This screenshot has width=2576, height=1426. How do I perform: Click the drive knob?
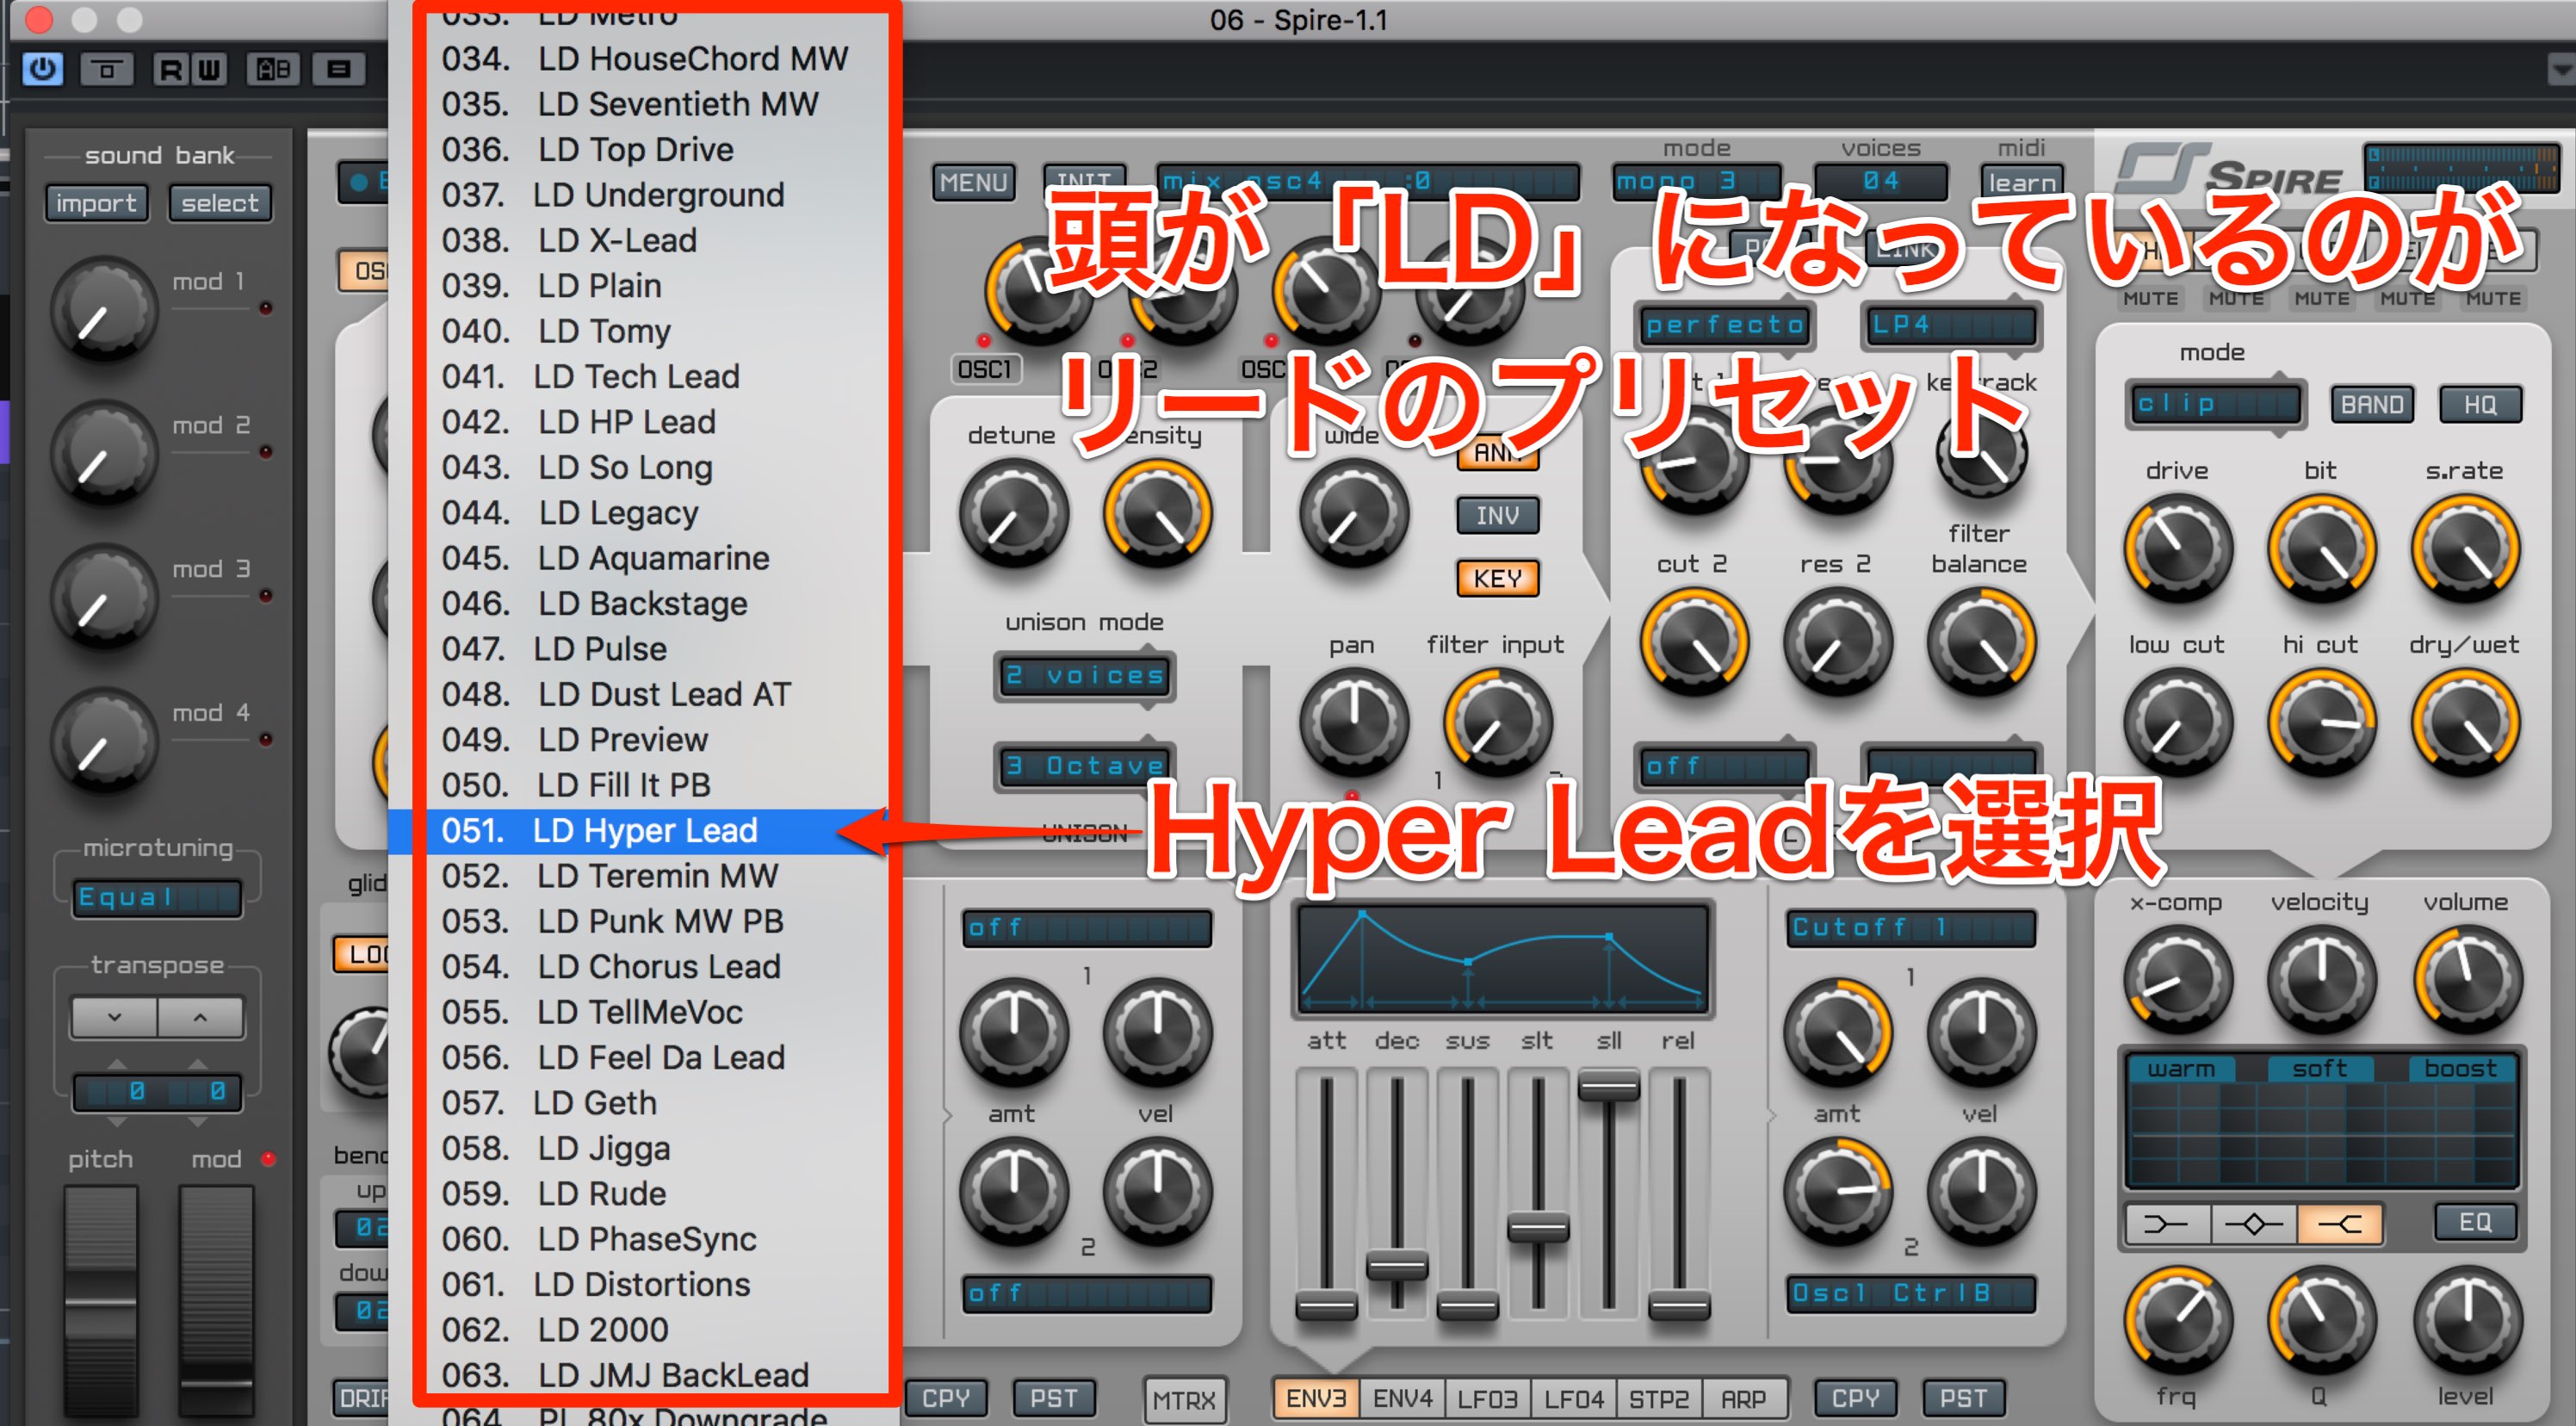pos(2178,548)
